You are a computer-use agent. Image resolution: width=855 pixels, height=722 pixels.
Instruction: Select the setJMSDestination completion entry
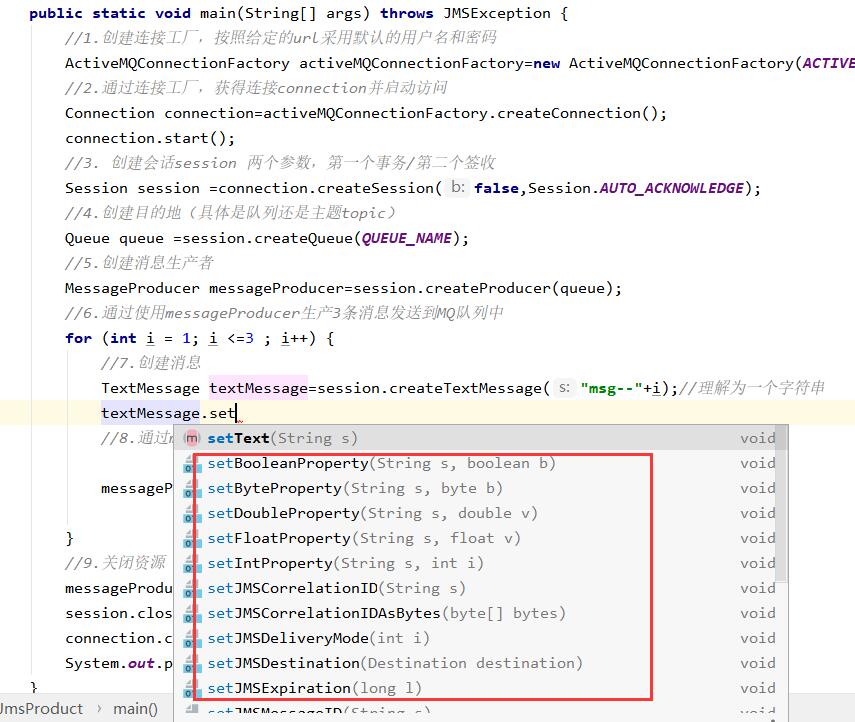pos(394,663)
